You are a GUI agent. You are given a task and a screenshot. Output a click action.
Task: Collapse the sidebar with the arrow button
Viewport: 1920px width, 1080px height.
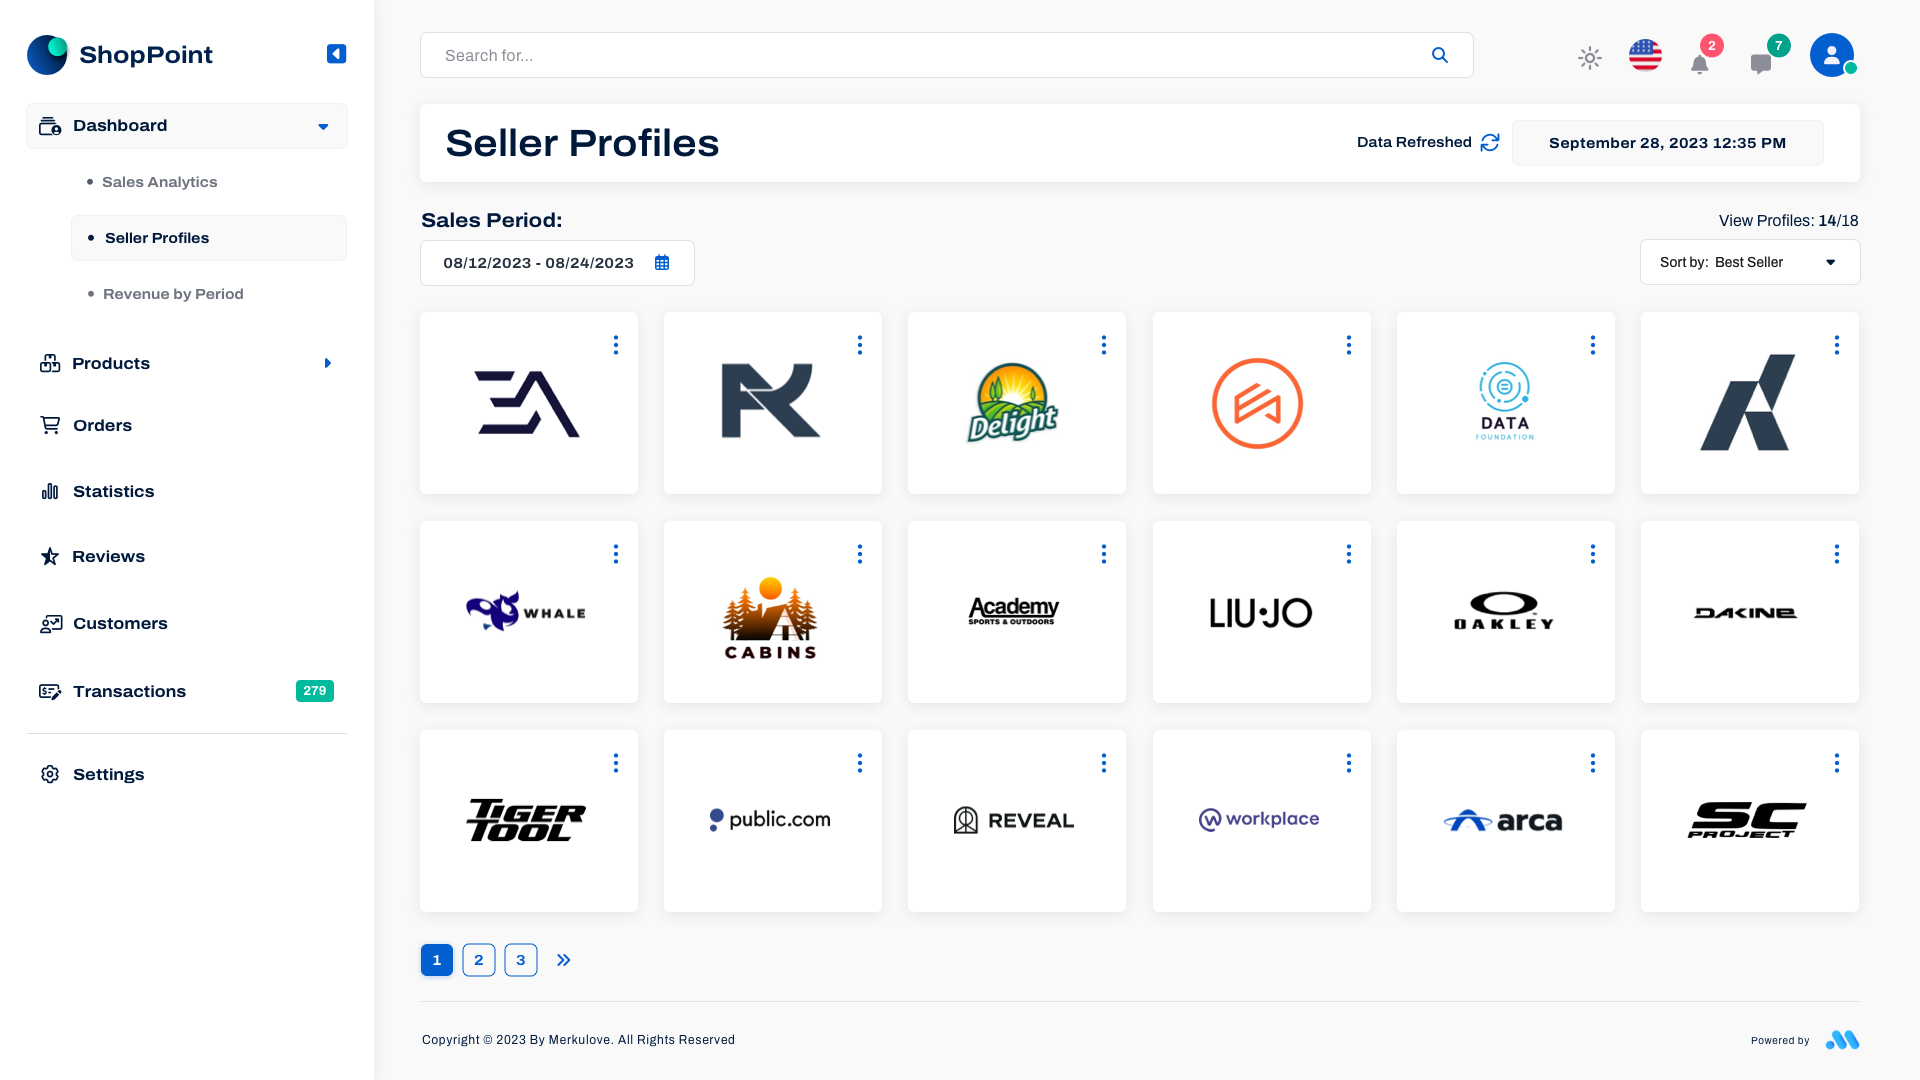pyautogui.click(x=336, y=54)
